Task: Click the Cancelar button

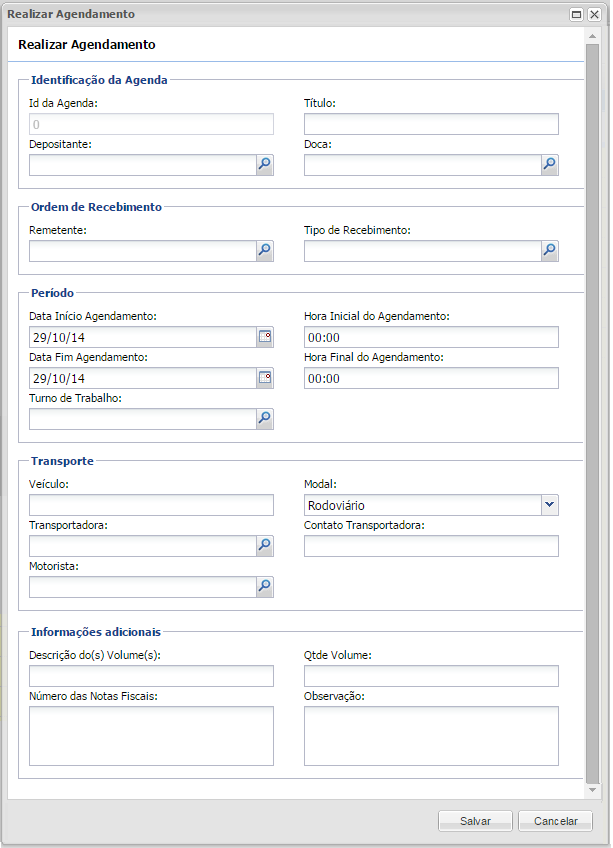Action: pos(556,821)
